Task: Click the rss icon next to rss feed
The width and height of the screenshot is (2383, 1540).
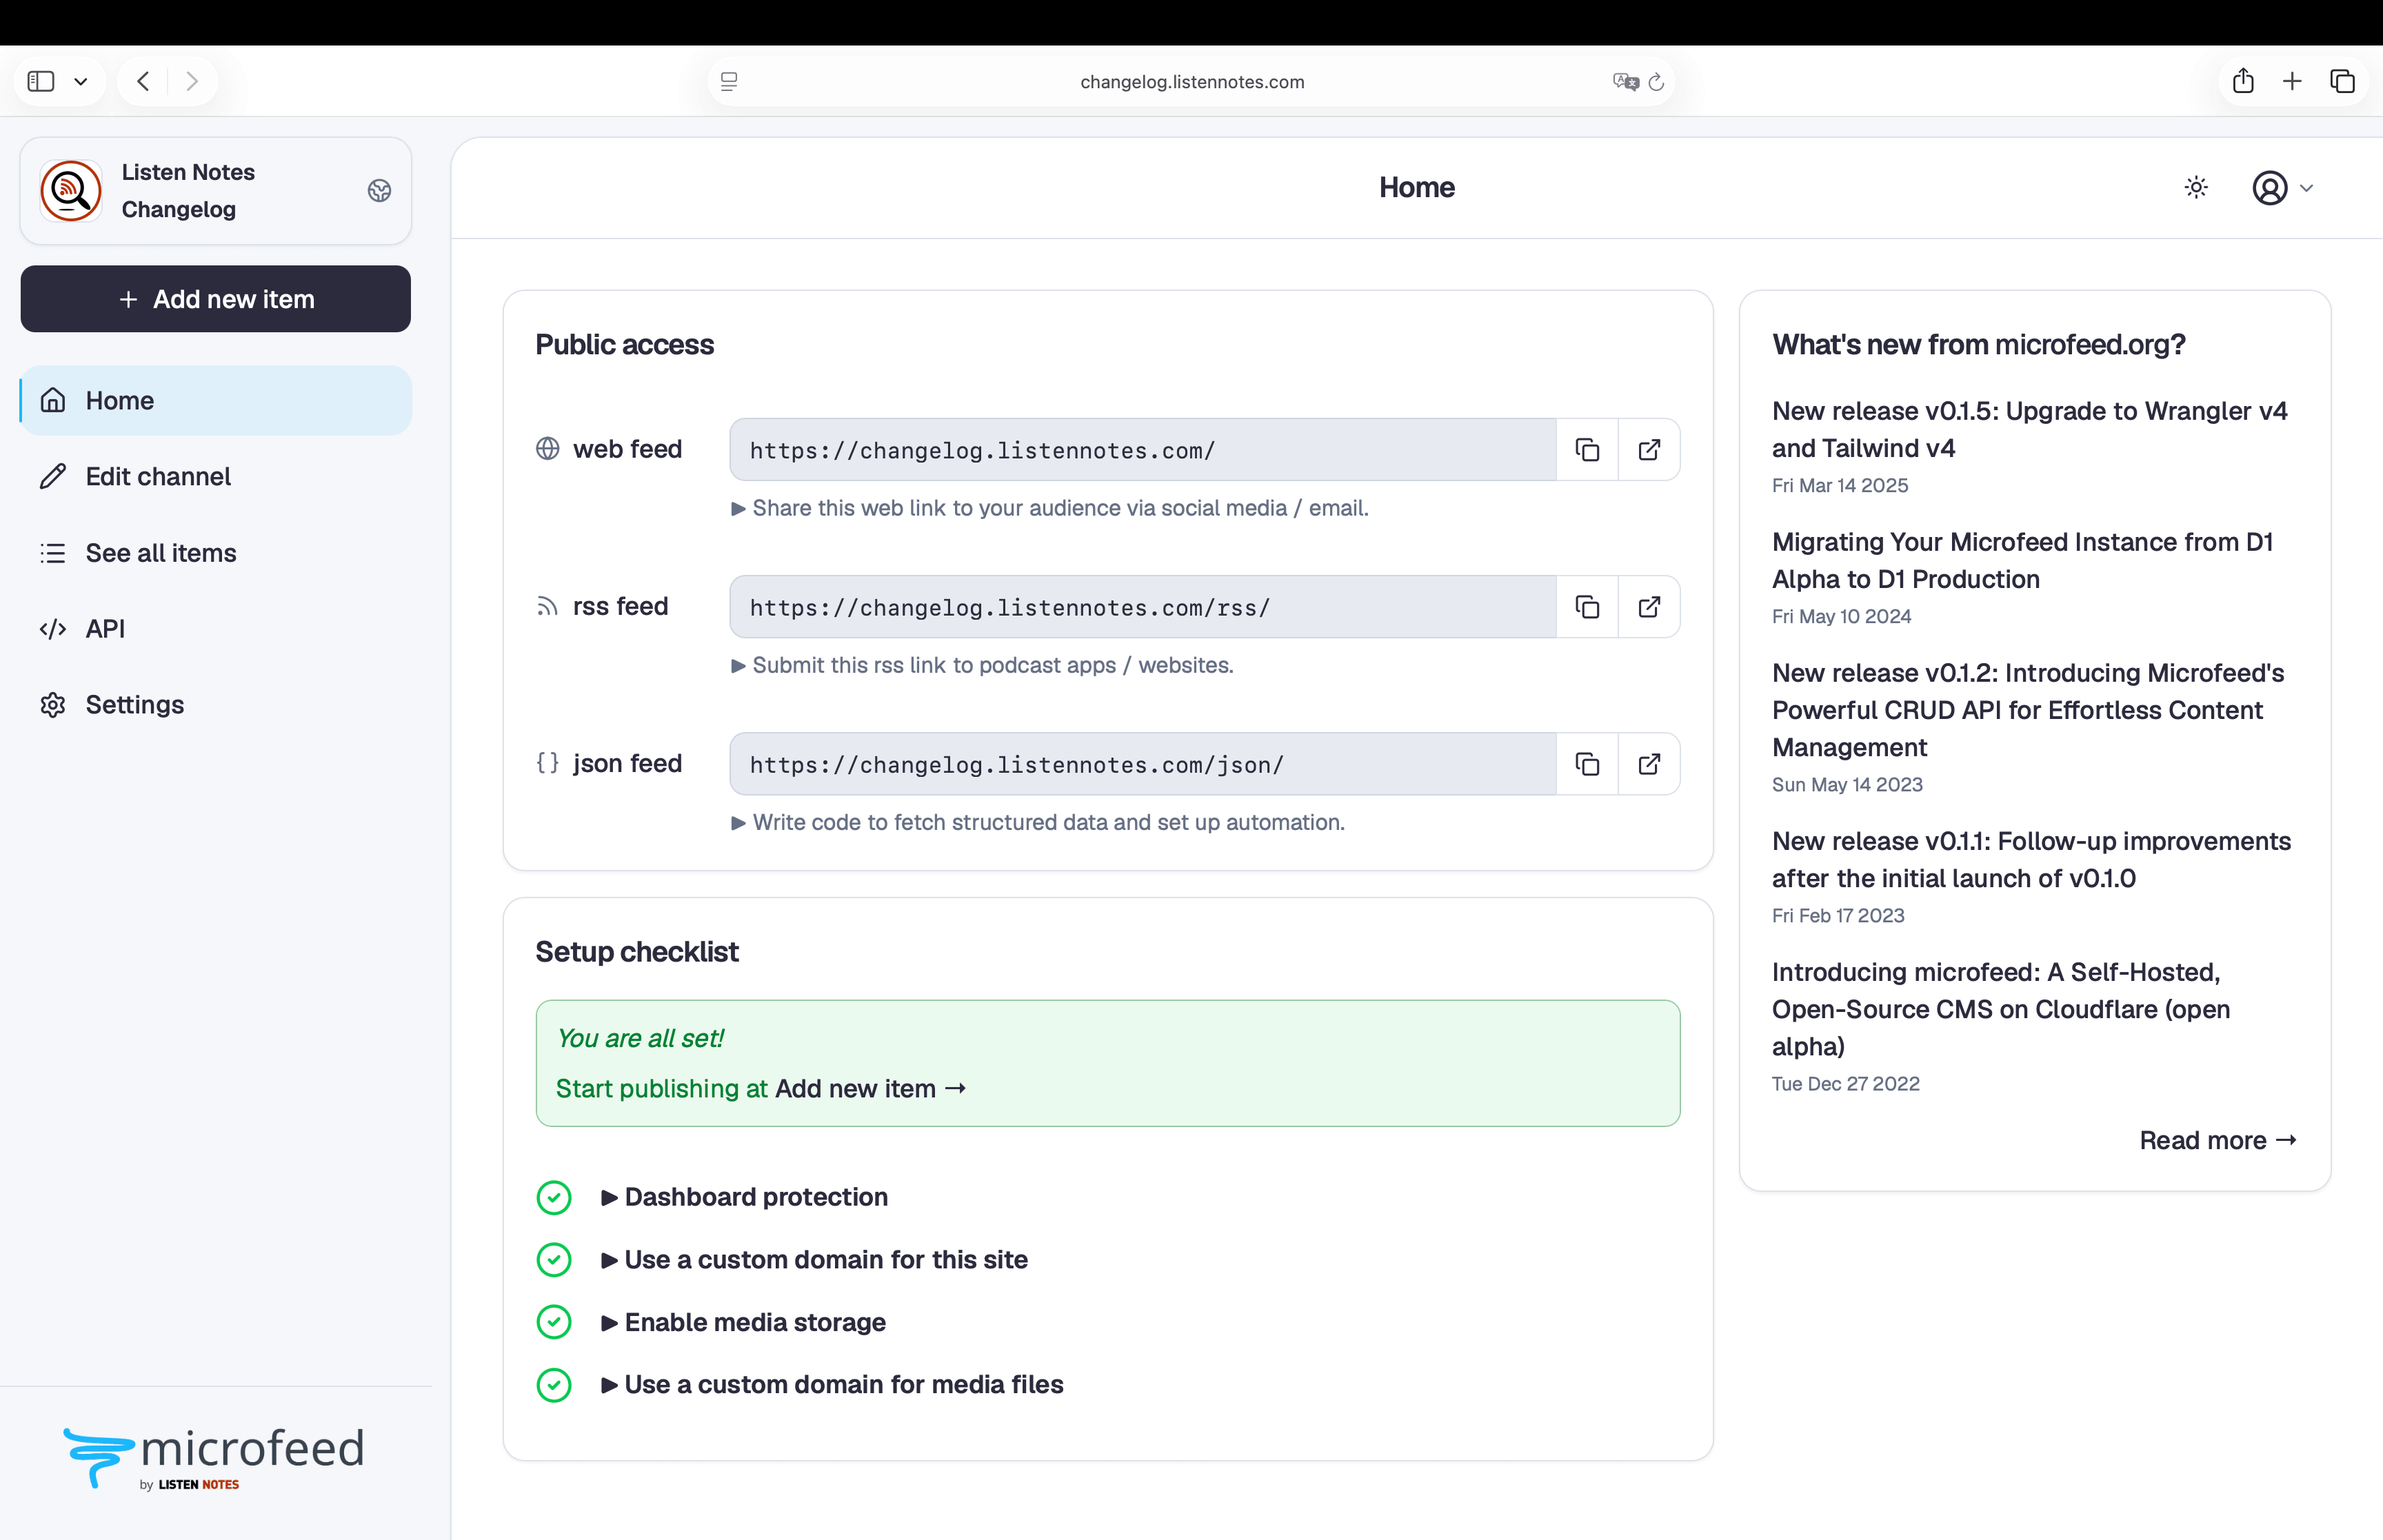Action: [x=548, y=607]
